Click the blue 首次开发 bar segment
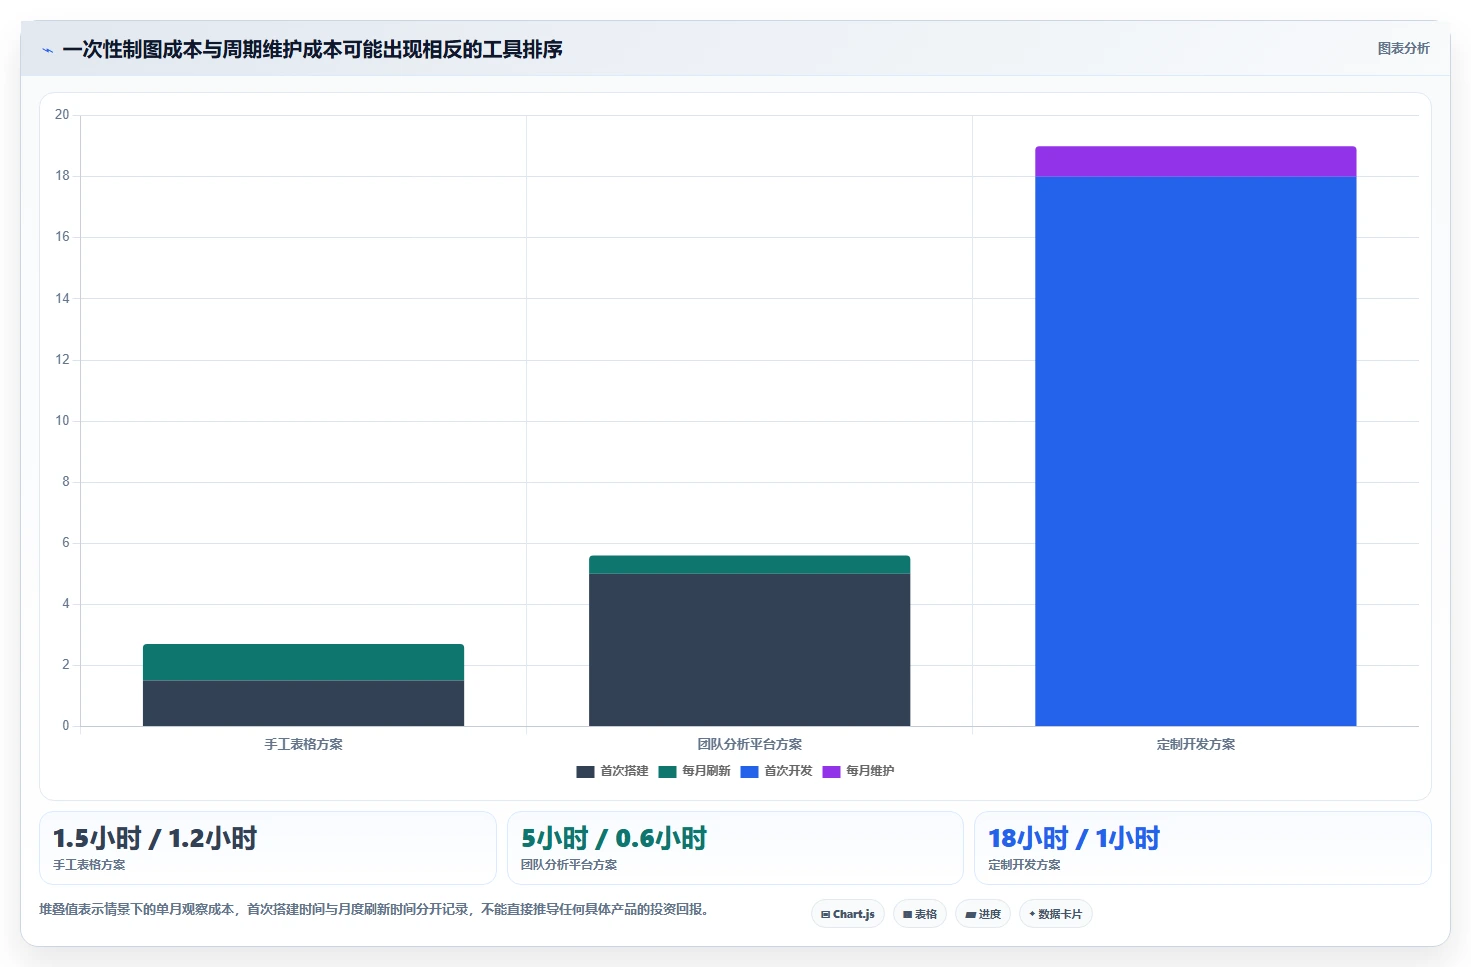The image size is (1471, 967). point(1195,451)
